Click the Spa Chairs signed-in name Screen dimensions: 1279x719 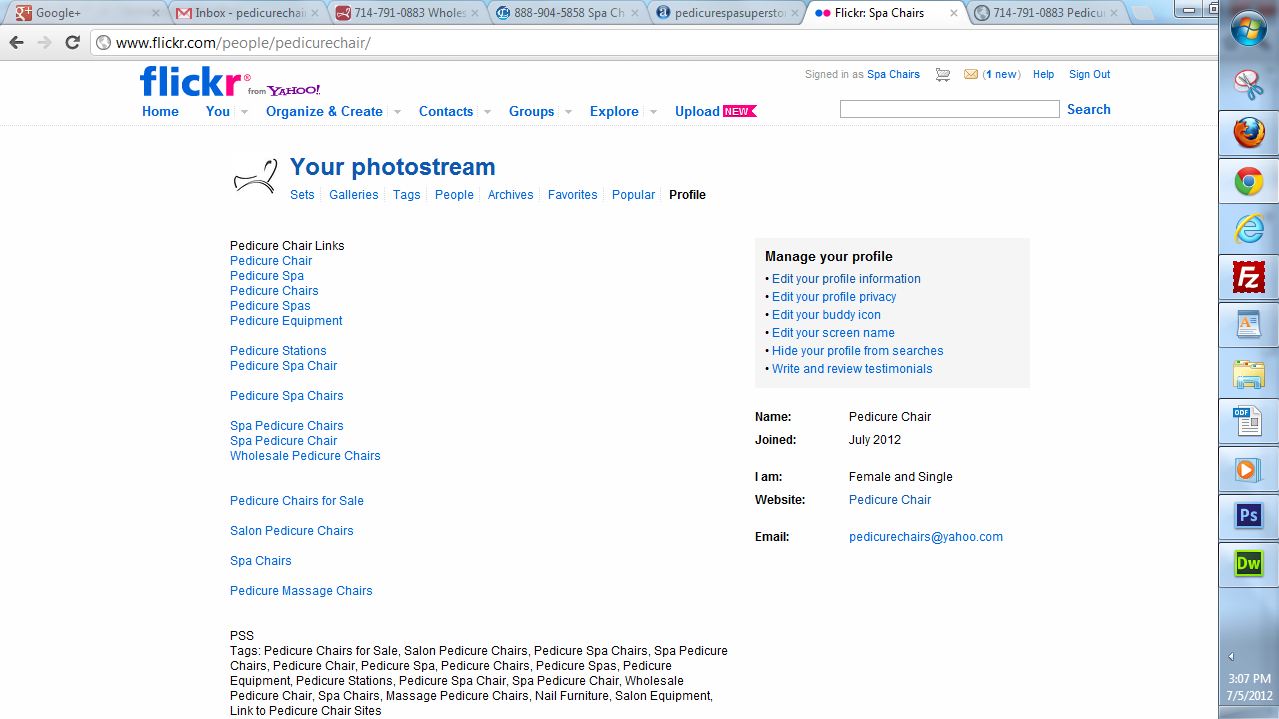pos(893,74)
